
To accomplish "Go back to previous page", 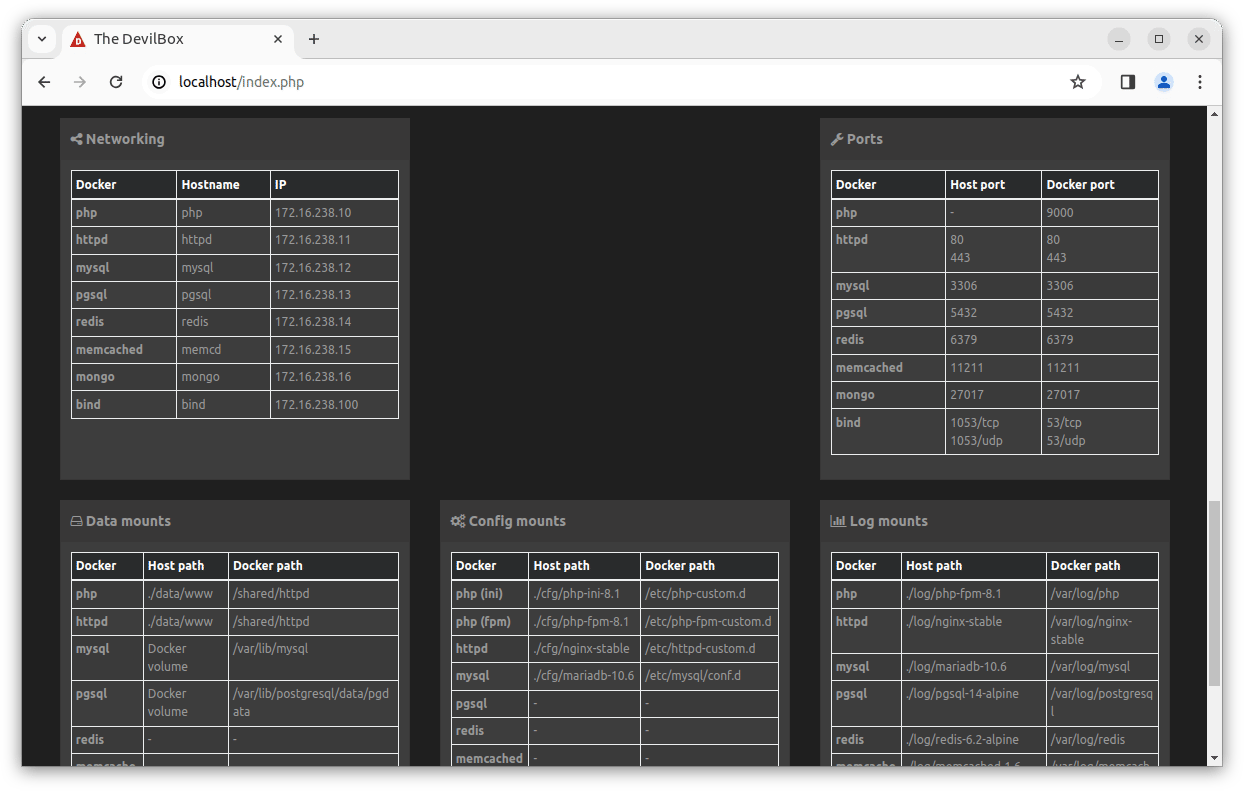I will 44,82.
